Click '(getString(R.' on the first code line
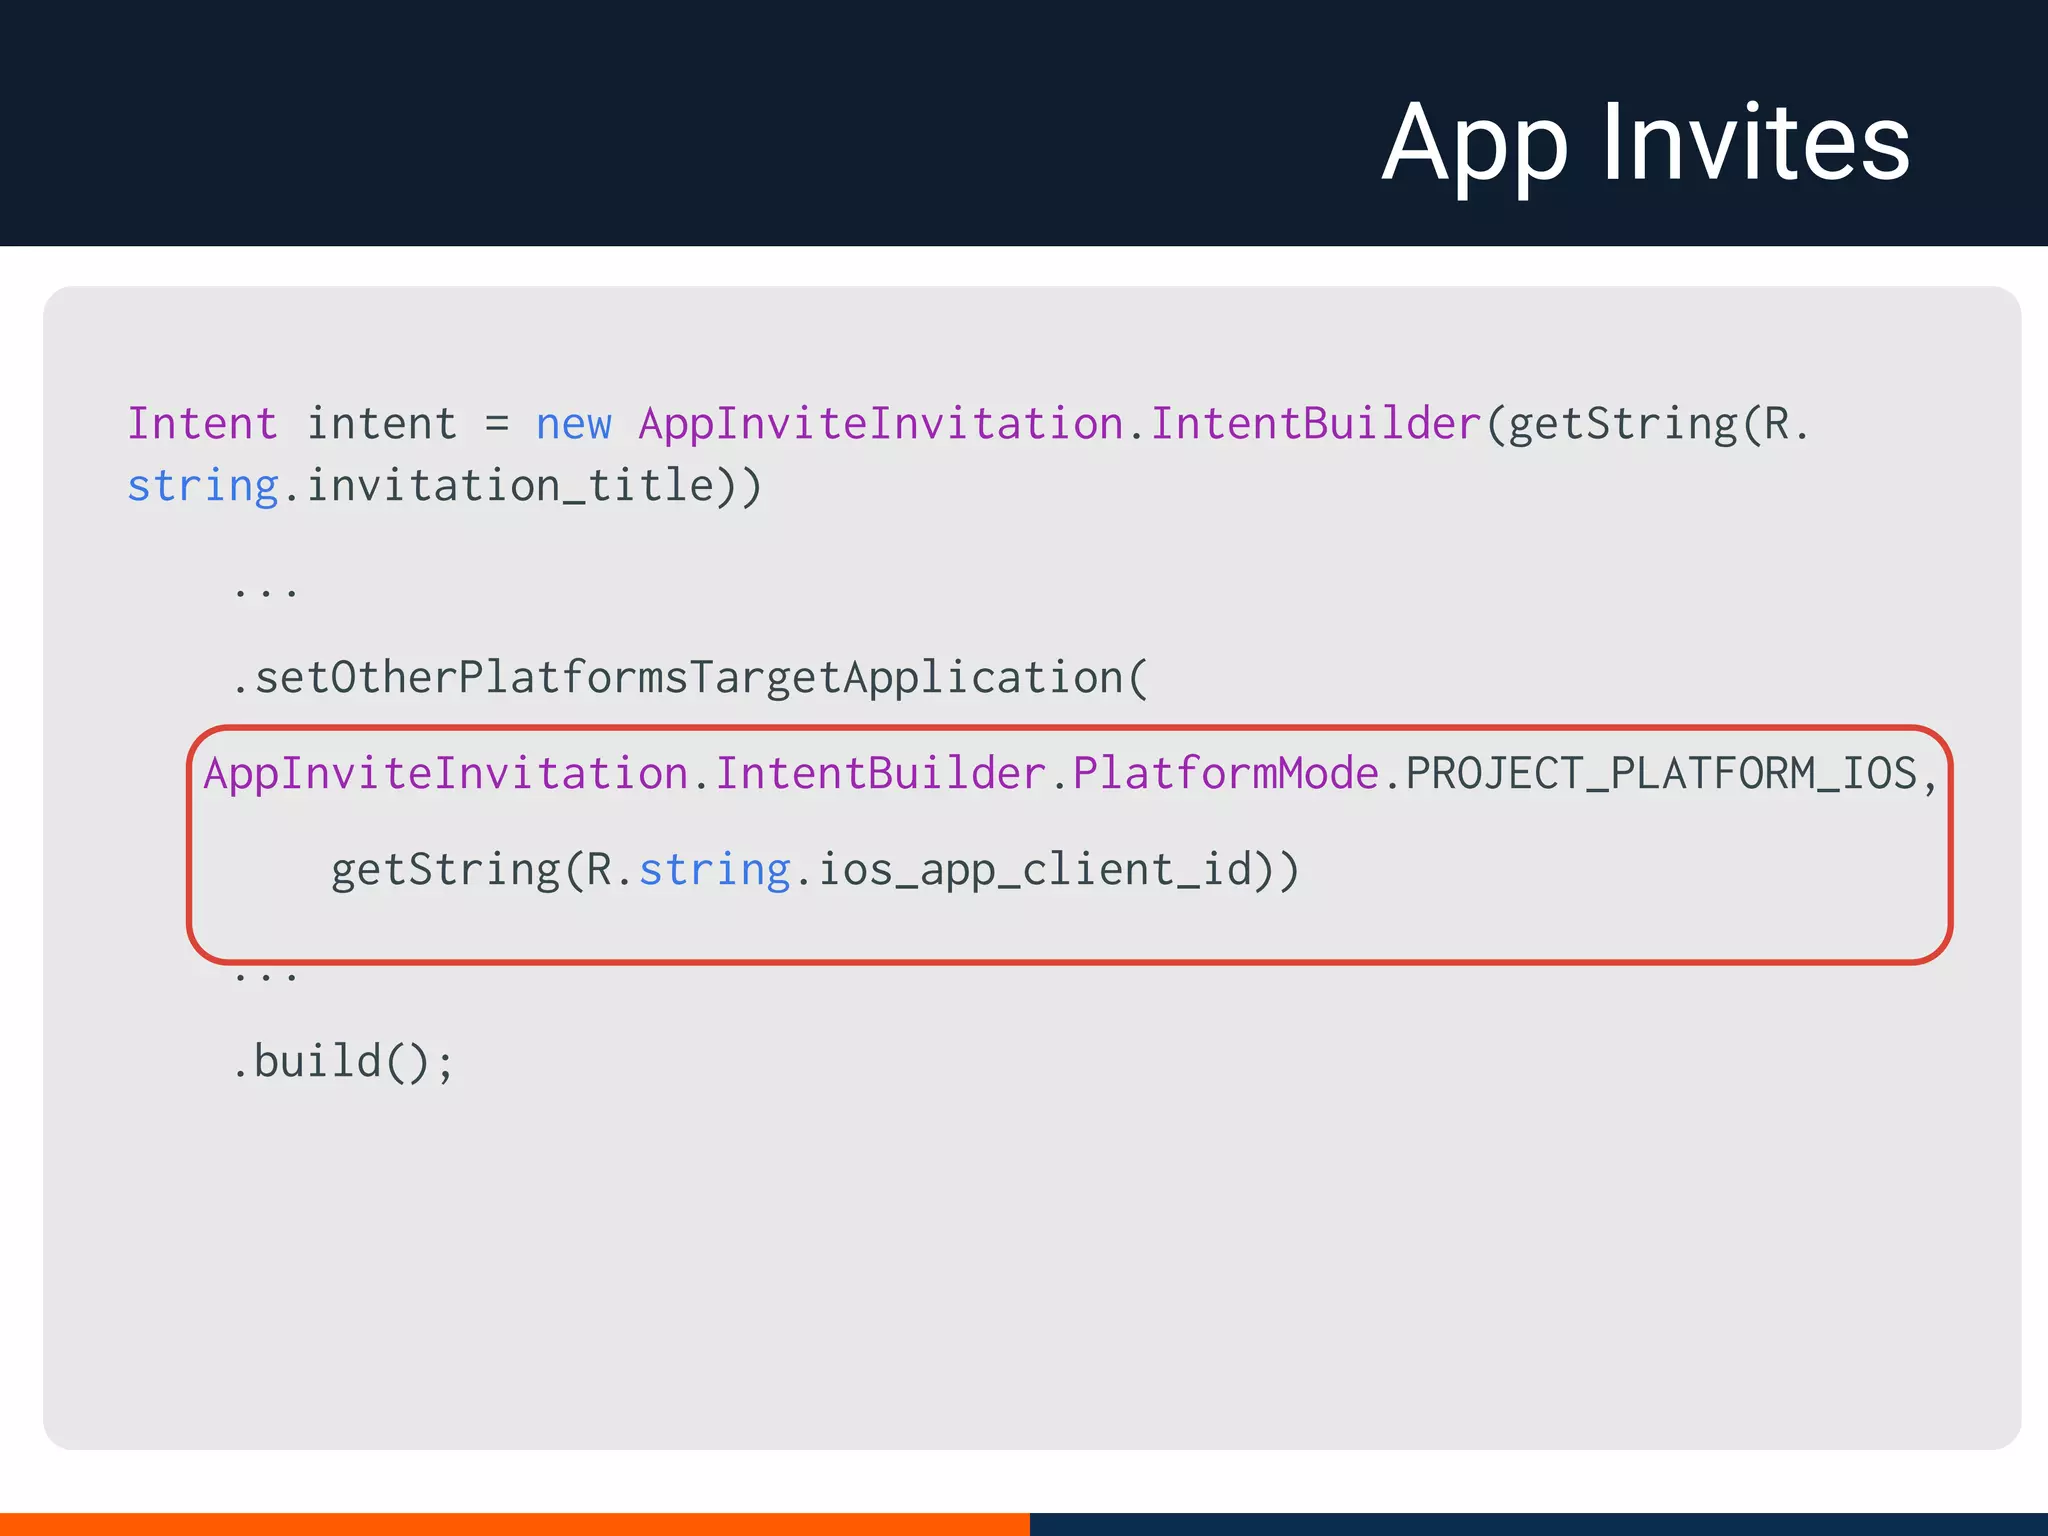This screenshot has width=2048, height=1536. [1648, 426]
